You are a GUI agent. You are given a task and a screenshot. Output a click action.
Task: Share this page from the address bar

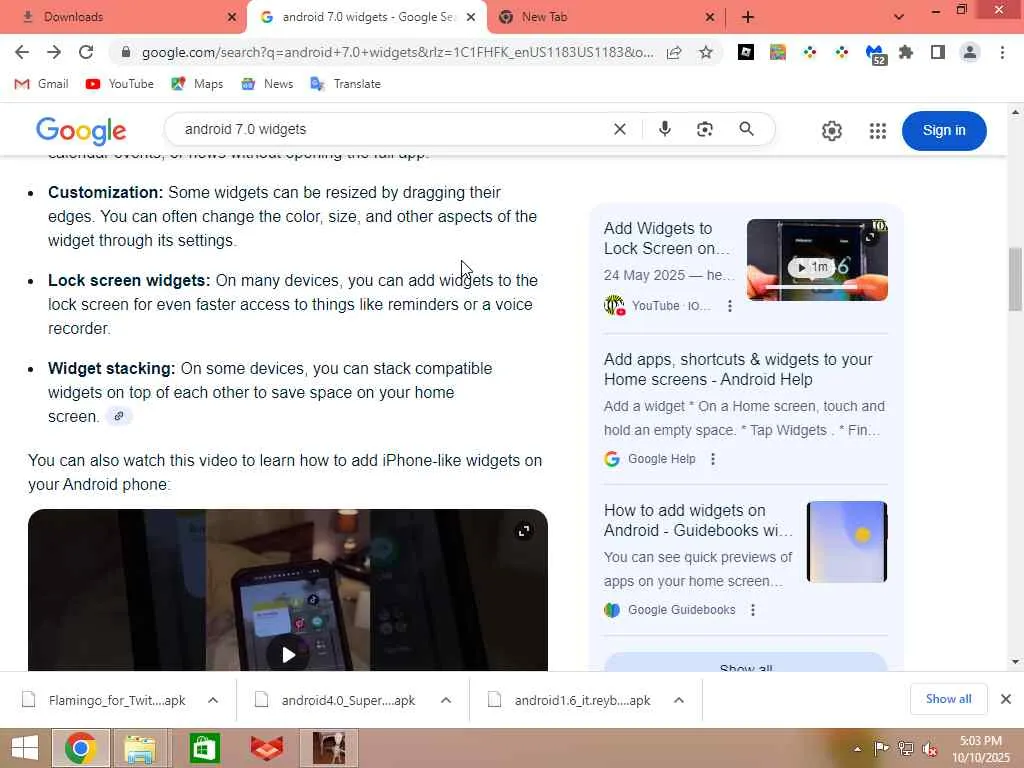coord(674,52)
